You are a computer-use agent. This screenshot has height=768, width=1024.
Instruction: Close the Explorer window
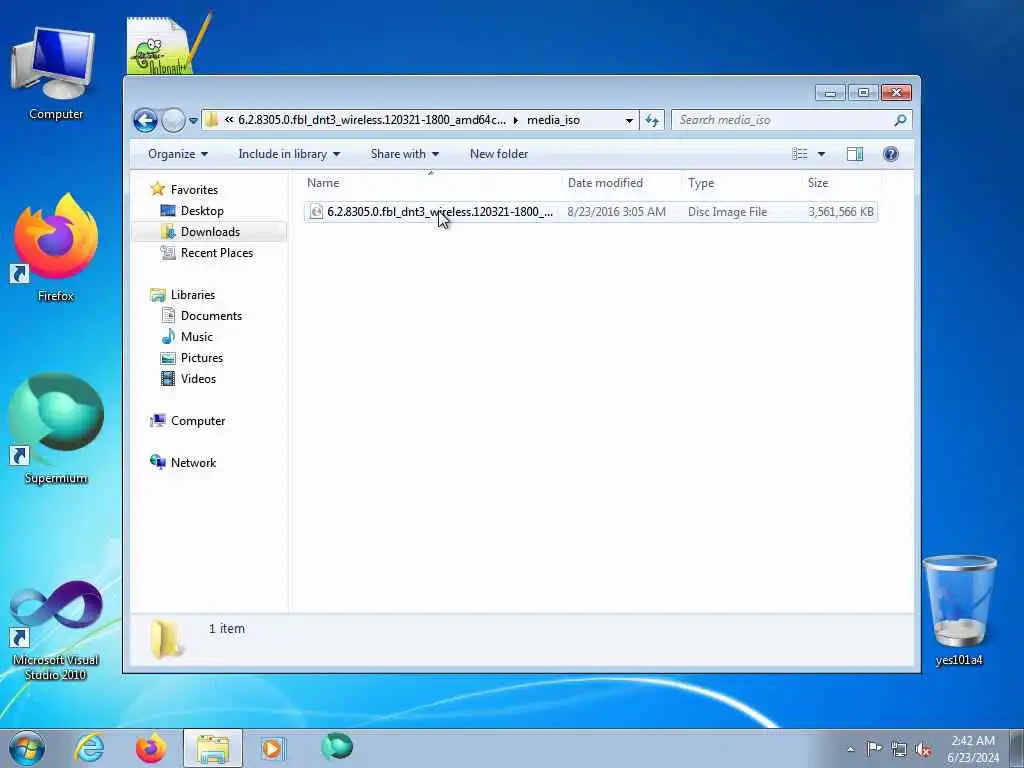(x=896, y=93)
